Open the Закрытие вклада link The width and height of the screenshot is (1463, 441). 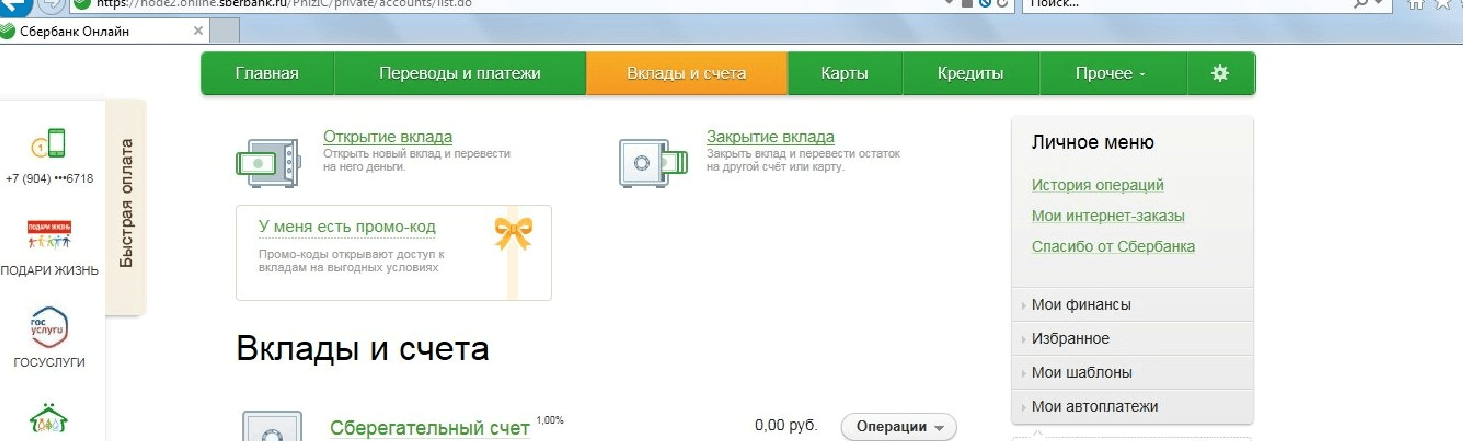tap(770, 137)
